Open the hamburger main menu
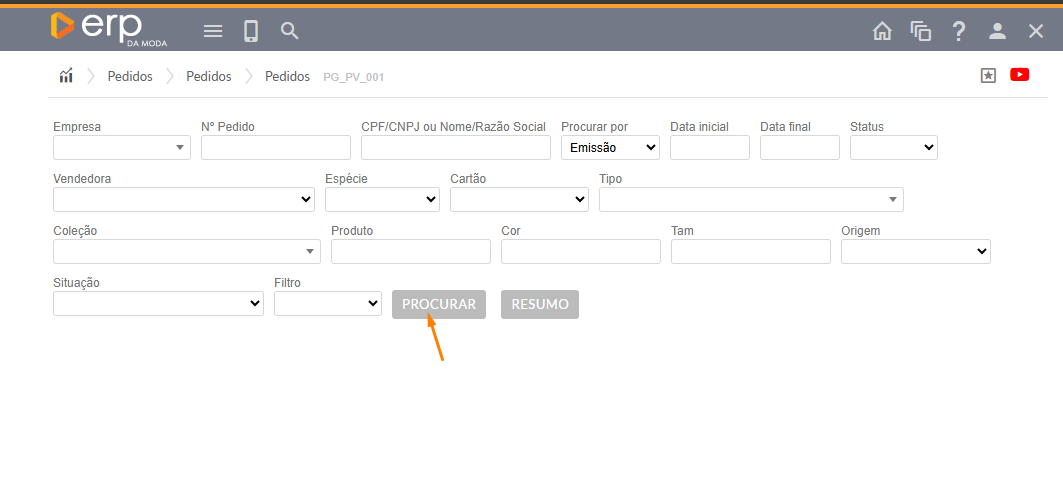The width and height of the screenshot is (1063, 485). tap(213, 31)
